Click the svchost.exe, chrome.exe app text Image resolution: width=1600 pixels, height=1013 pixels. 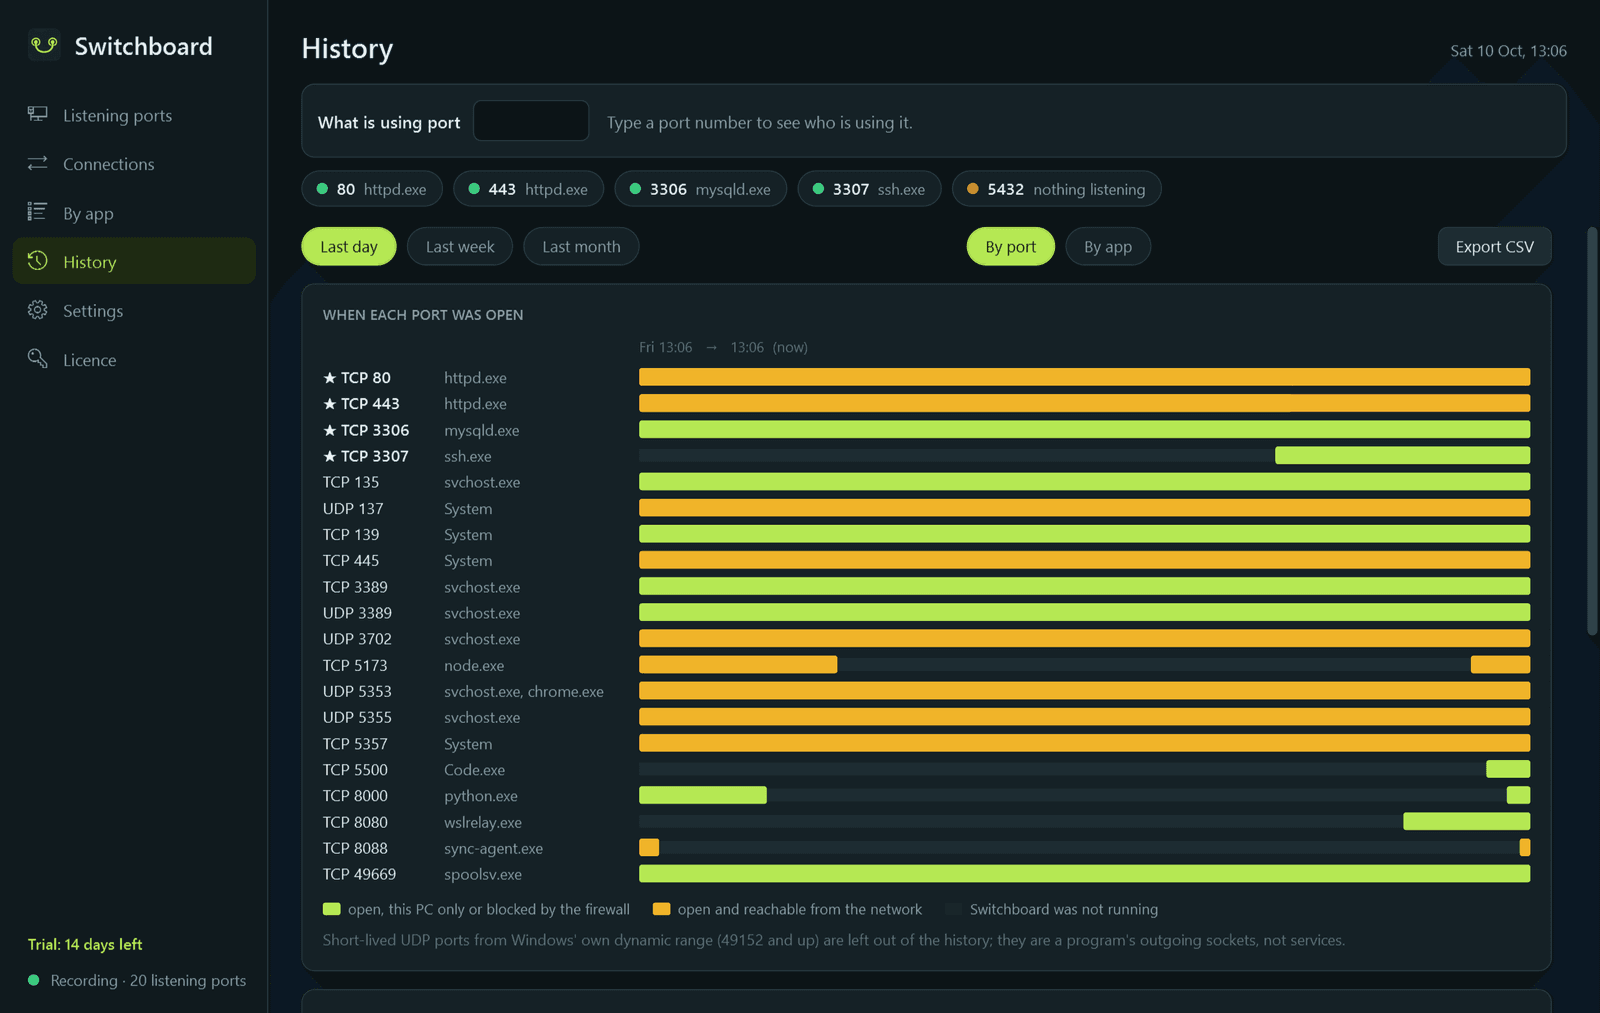point(524,691)
